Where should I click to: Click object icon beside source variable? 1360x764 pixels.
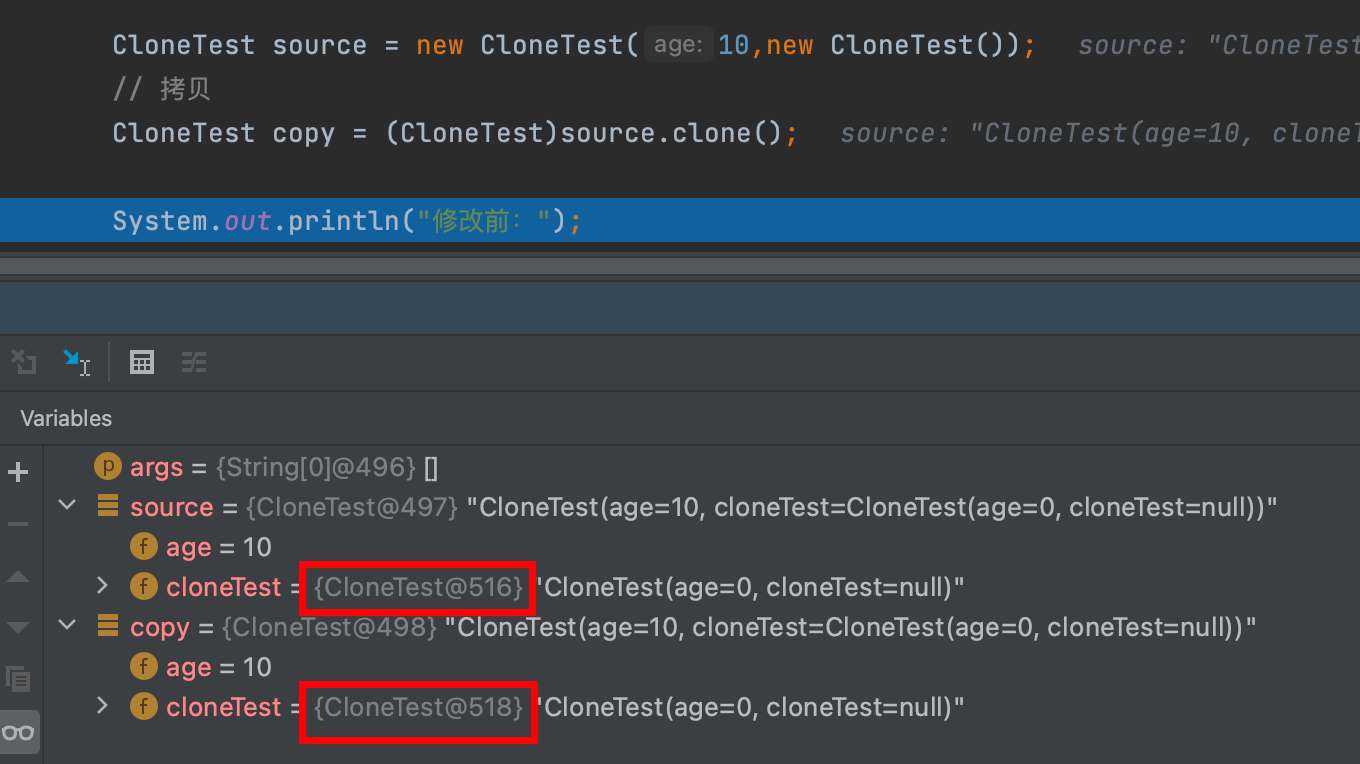[107, 506]
